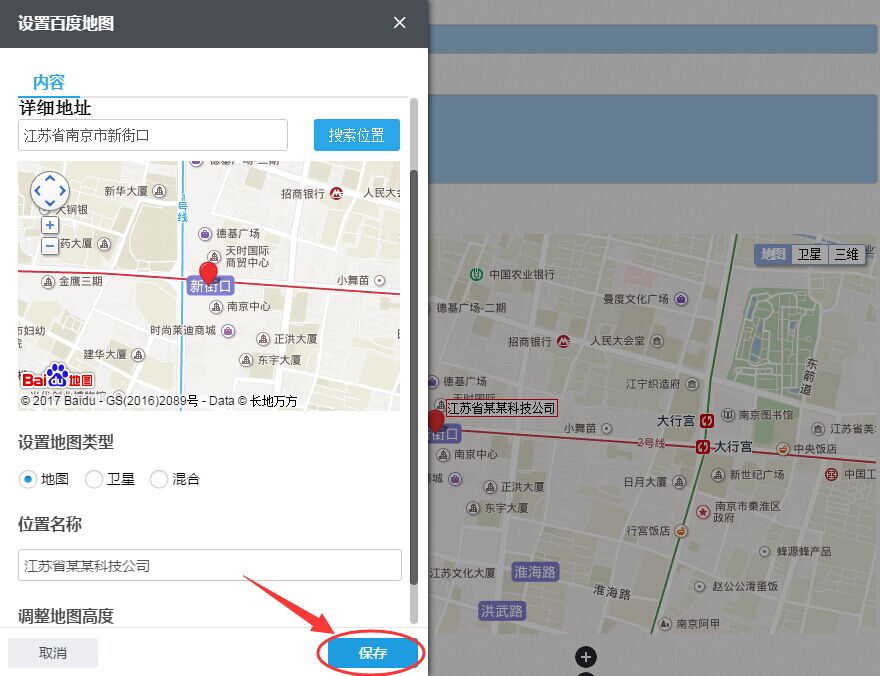Select the 混合 map type radio button
This screenshot has width=880, height=676.
click(x=158, y=479)
